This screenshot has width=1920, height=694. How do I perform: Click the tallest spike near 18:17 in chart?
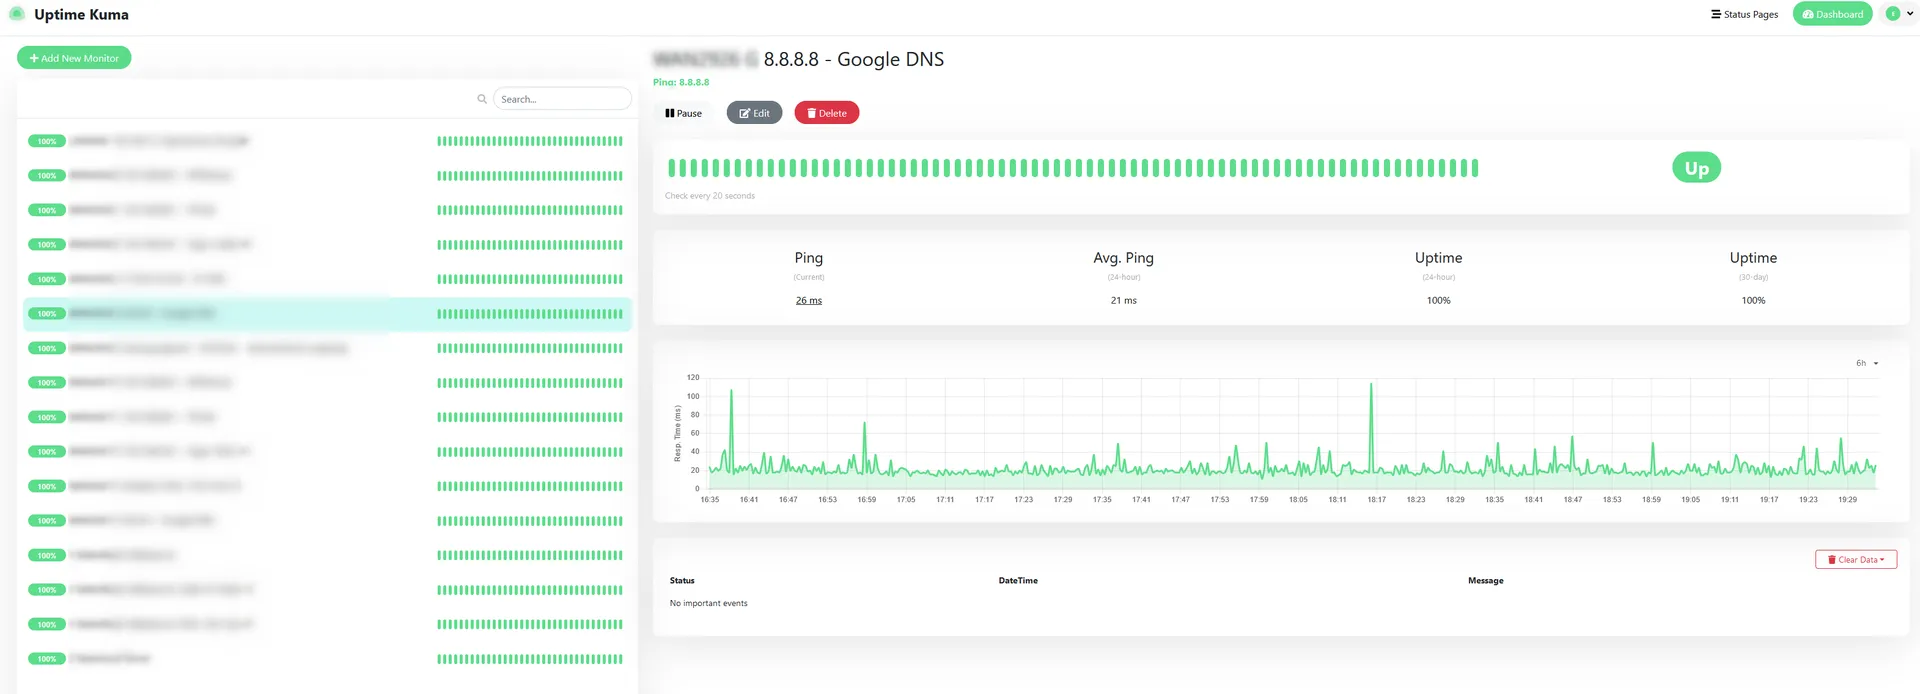pos(1371,386)
